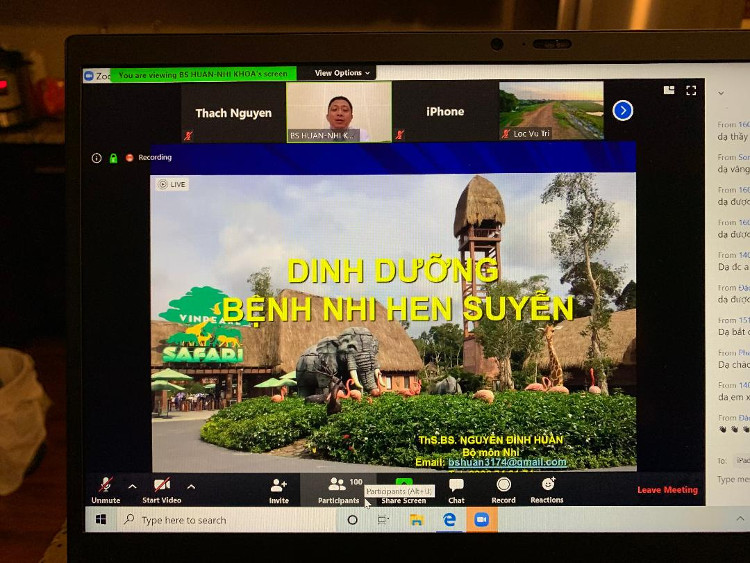Expand the audio options arrow beside Unmute
The width and height of the screenshot is (750, 563).
point(132,486)
